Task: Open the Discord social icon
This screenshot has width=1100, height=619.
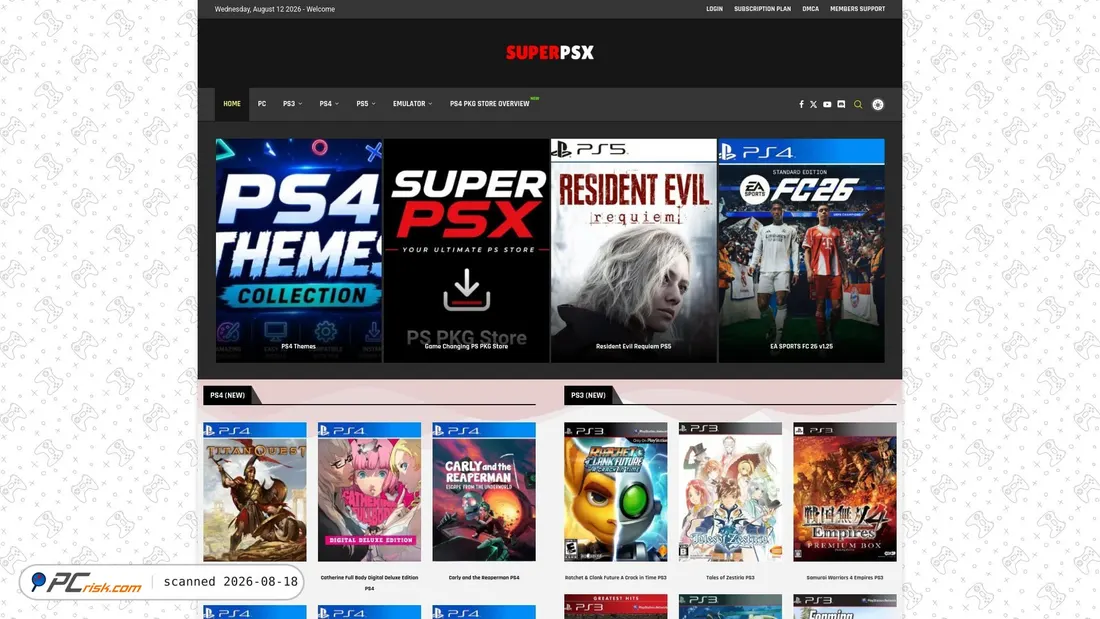Action: 841,105
